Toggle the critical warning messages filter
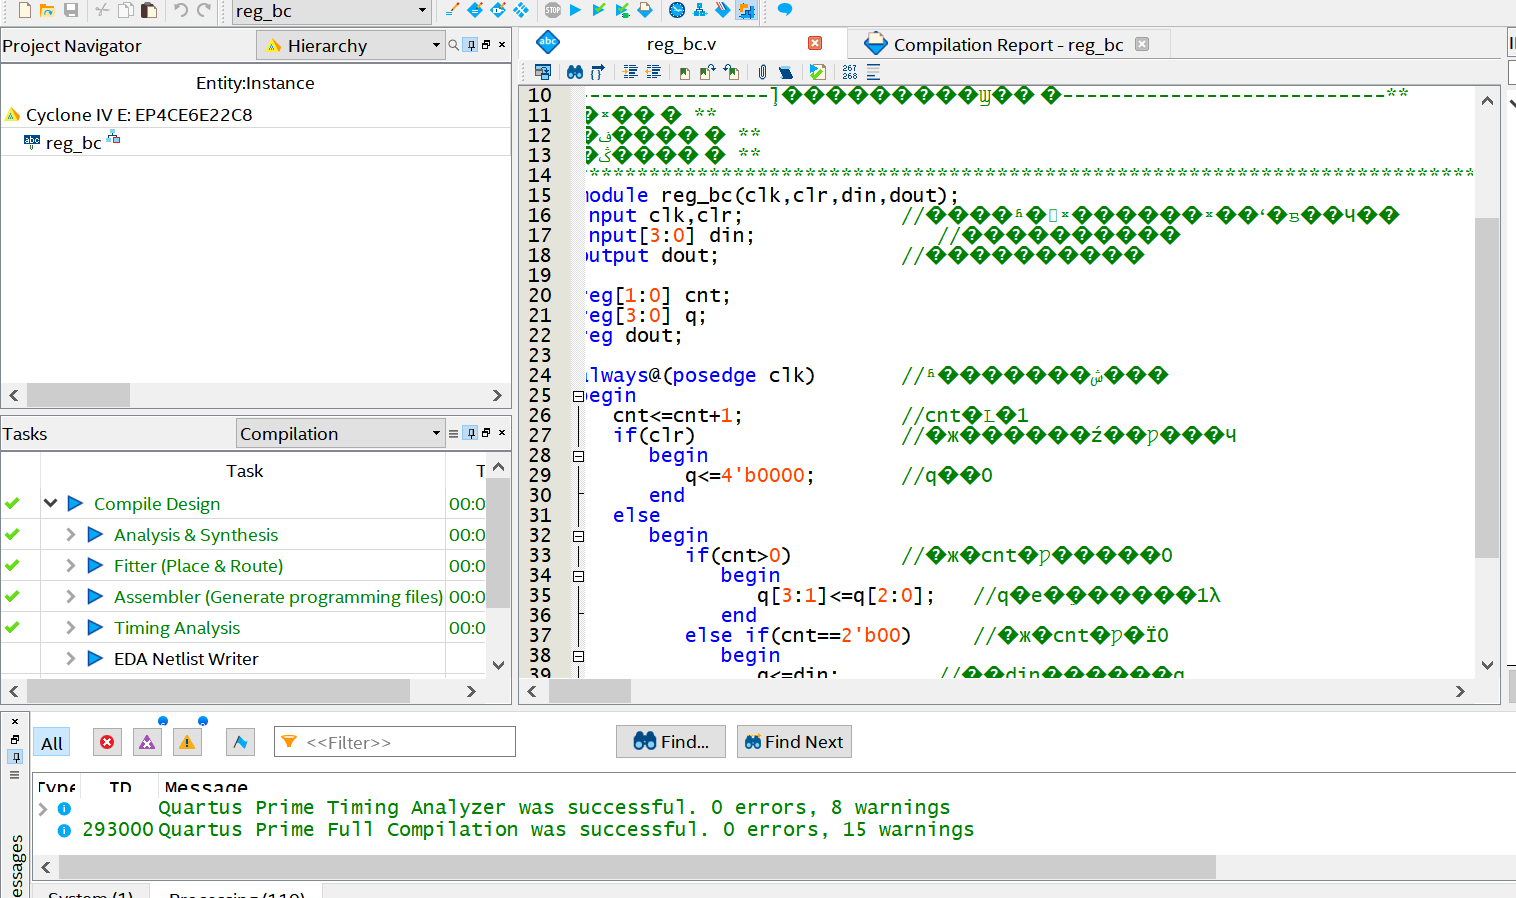The image size is (1516, 898). pyautogui.click(x=147, y=742)
